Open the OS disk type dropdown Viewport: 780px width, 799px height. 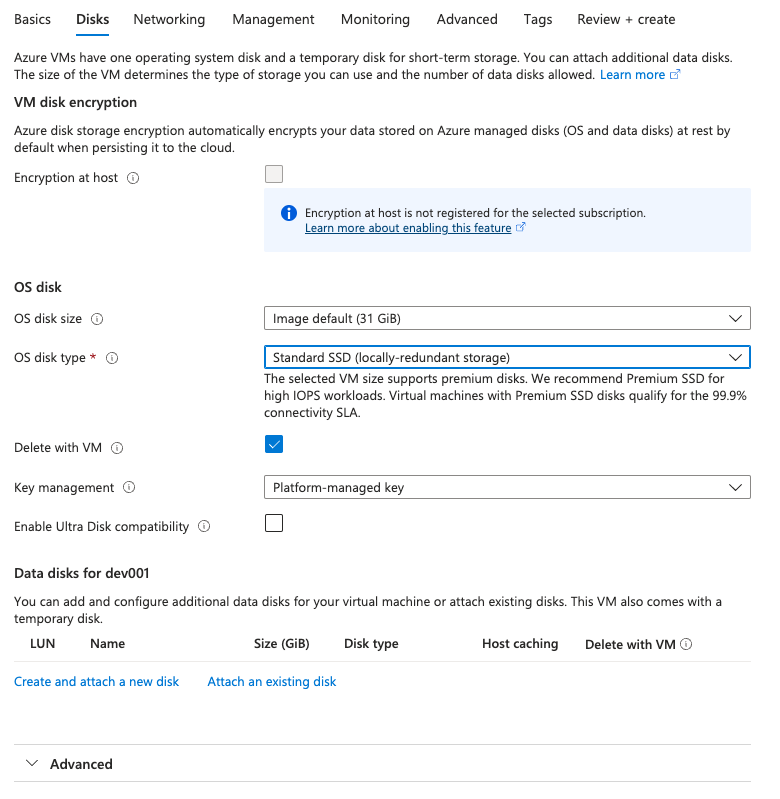[507, 357]
